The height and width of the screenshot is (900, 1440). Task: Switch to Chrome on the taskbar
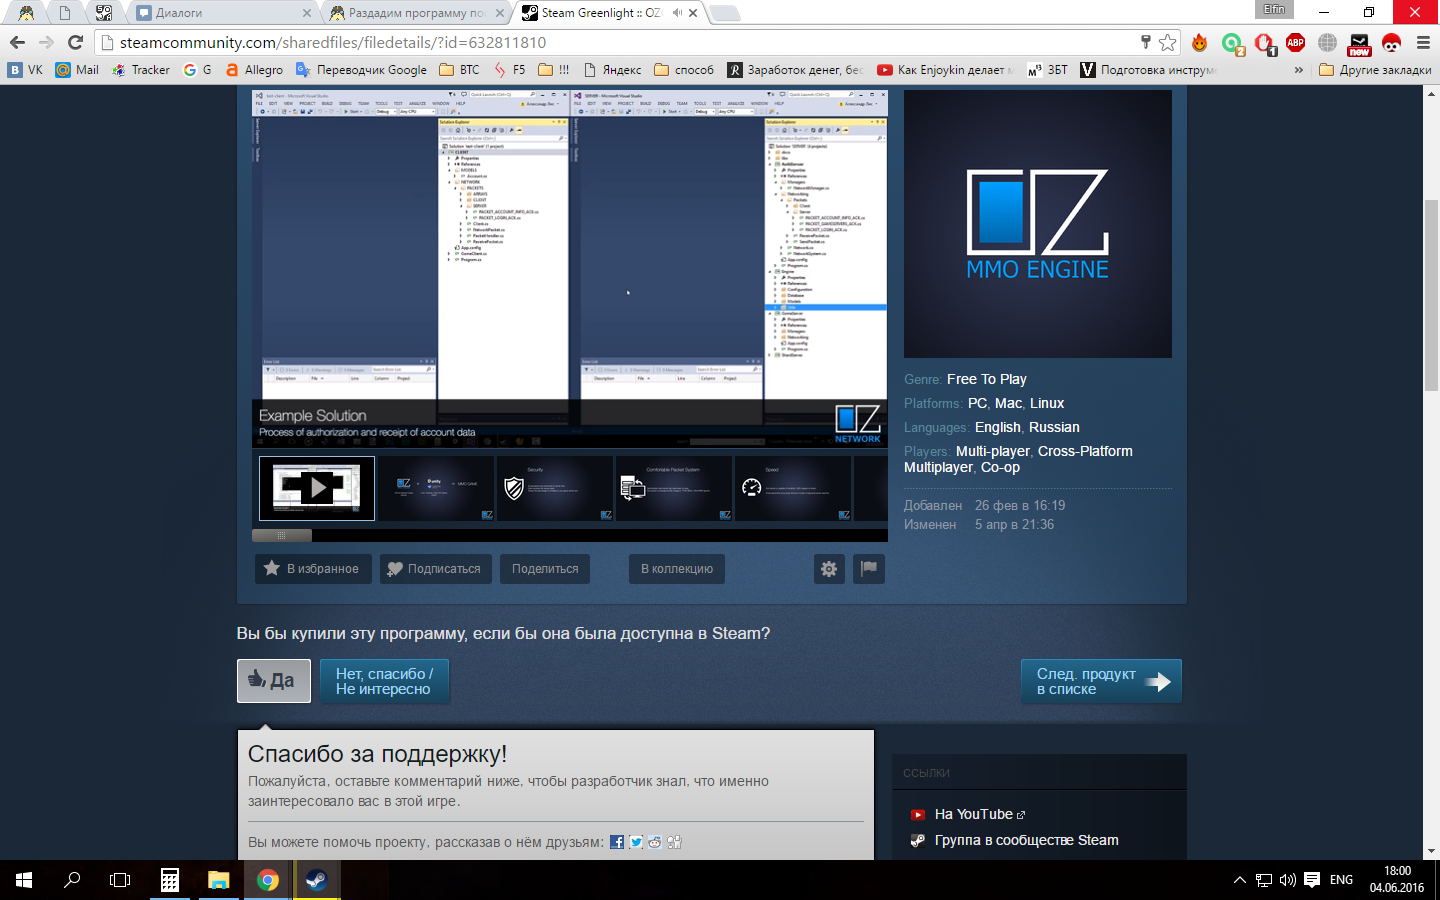pyautogui.click(x=267, y=880)
